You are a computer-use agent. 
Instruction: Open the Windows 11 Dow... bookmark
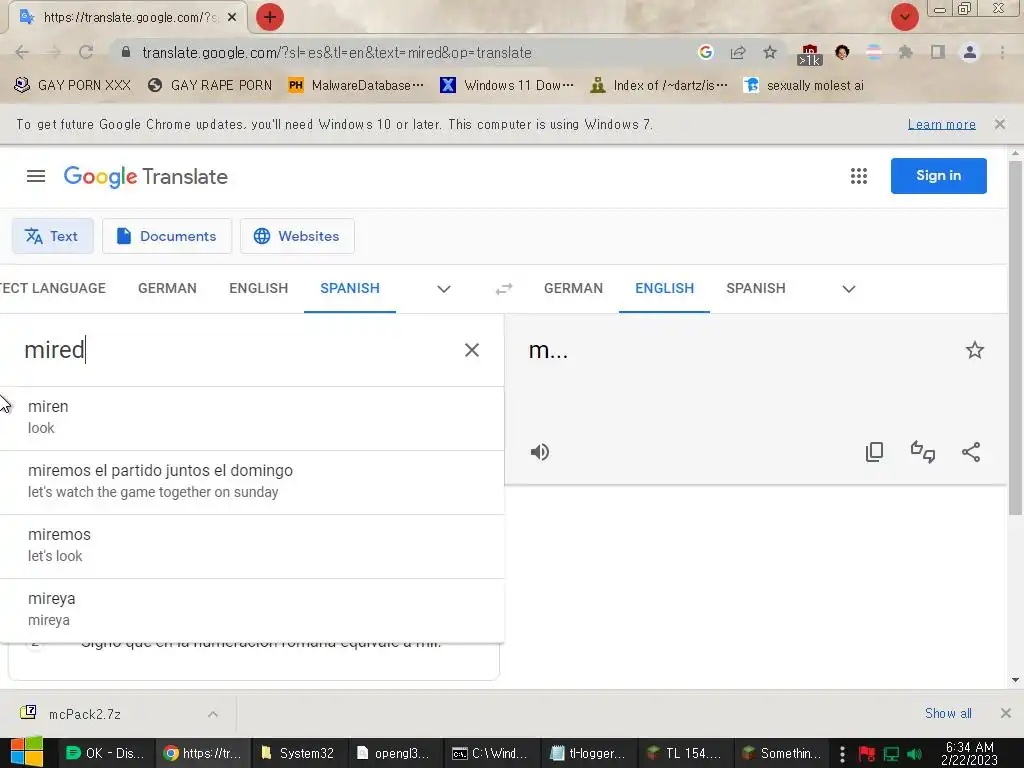pos(507,85)
